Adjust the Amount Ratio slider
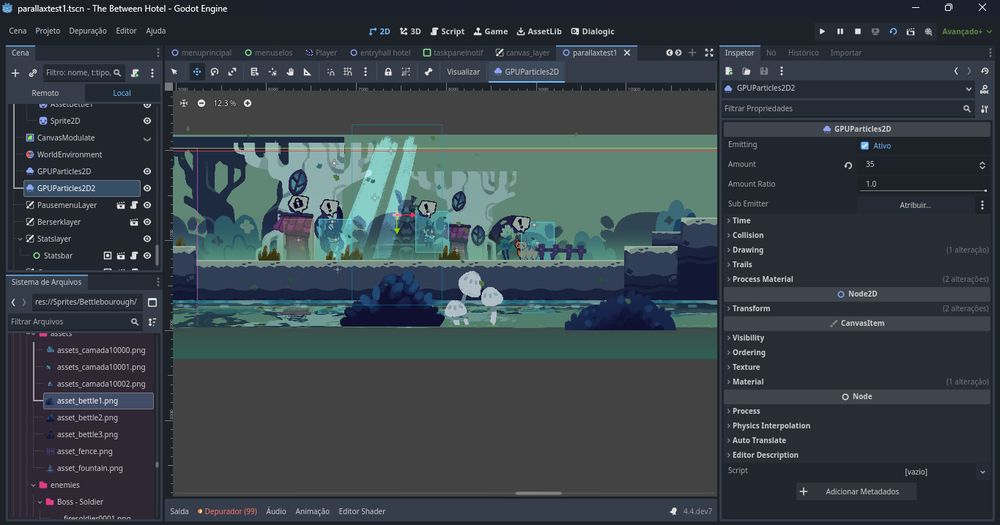This screenshot has height=525, width=1000. pos(923,190)
